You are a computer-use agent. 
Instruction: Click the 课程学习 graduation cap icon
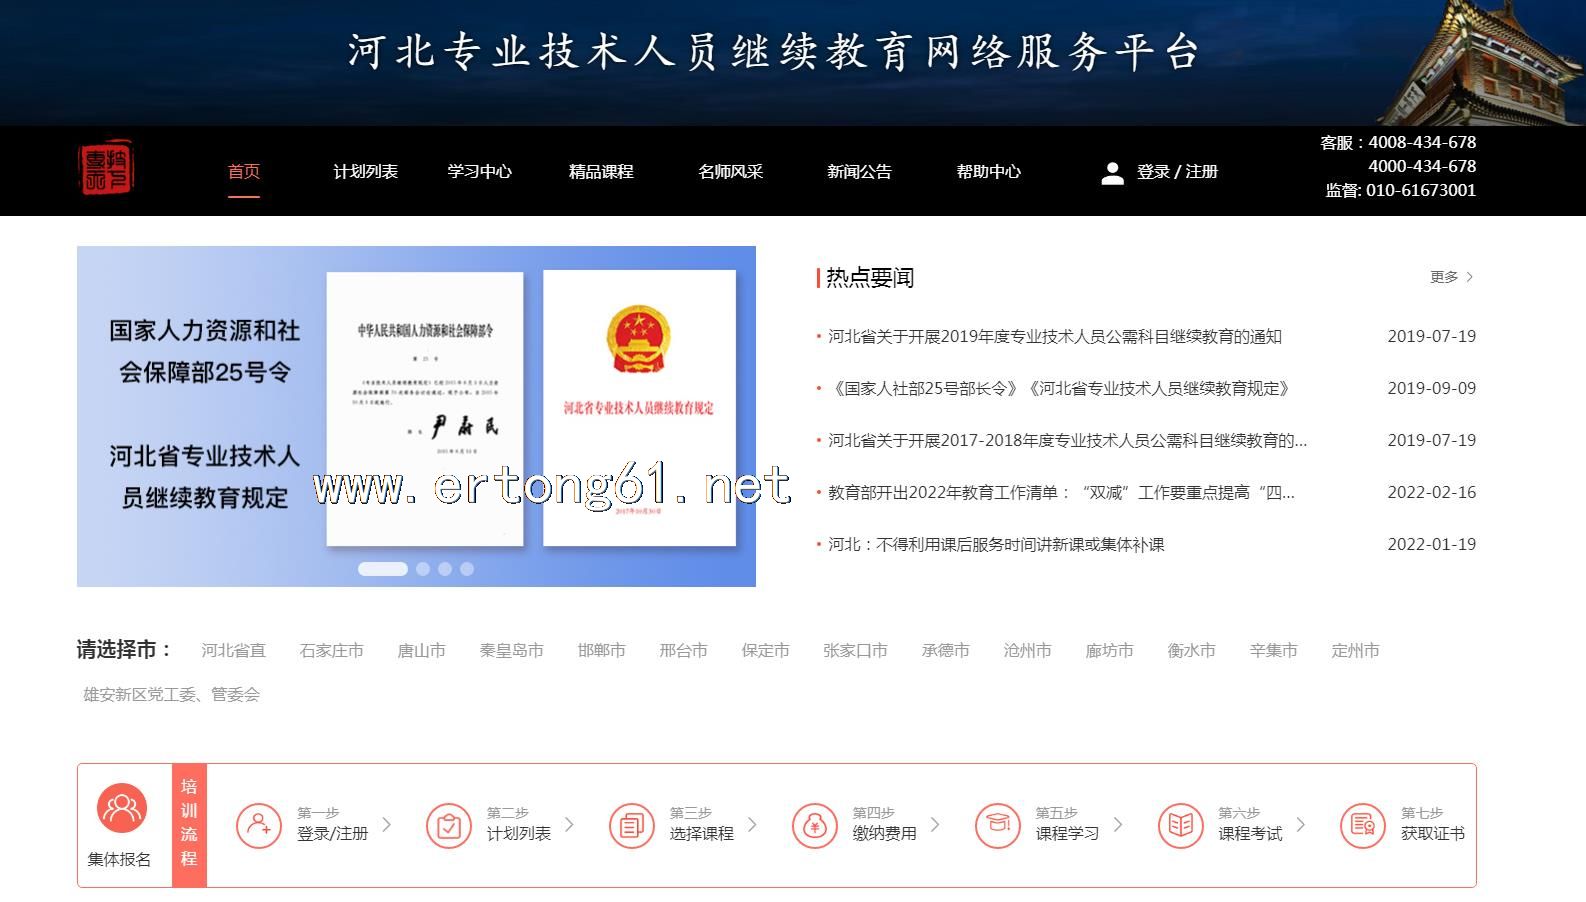997,826
